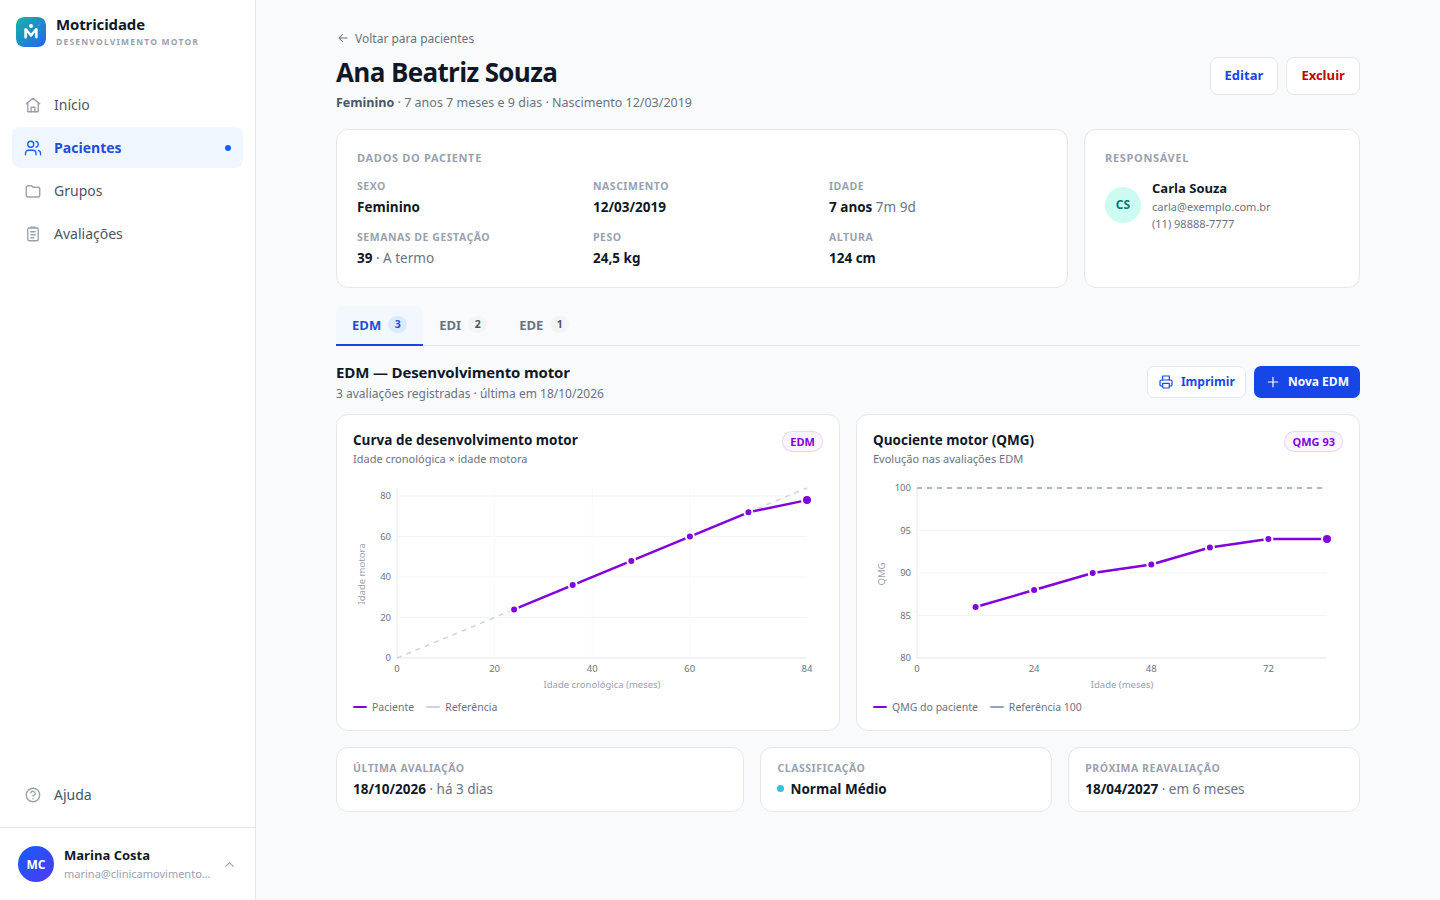Viewport: 1440px width, 900px height.
Task: Follow the Voltar para pacientes link
Action: pyautogui.click(x=405, y=39)
